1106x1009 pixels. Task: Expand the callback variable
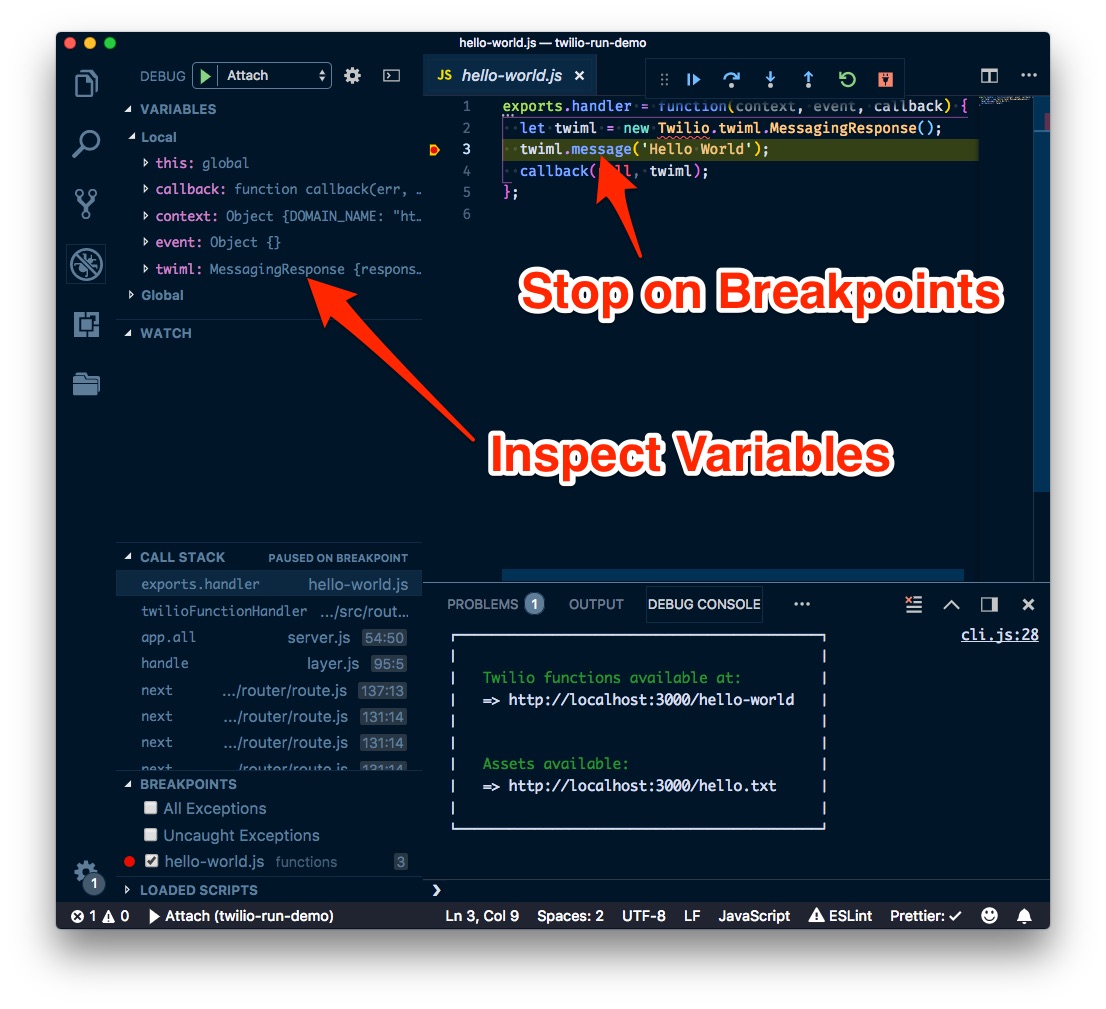pos(145,189)
